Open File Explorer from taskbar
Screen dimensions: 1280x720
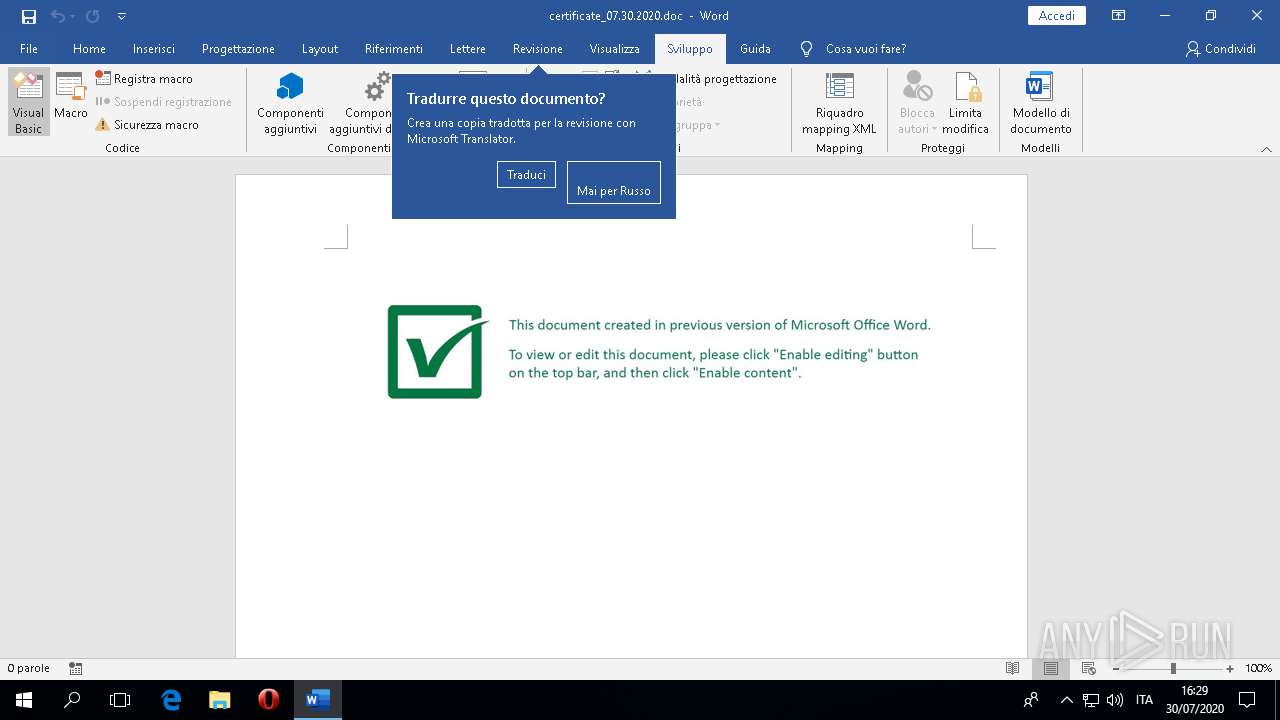[219, 700]
